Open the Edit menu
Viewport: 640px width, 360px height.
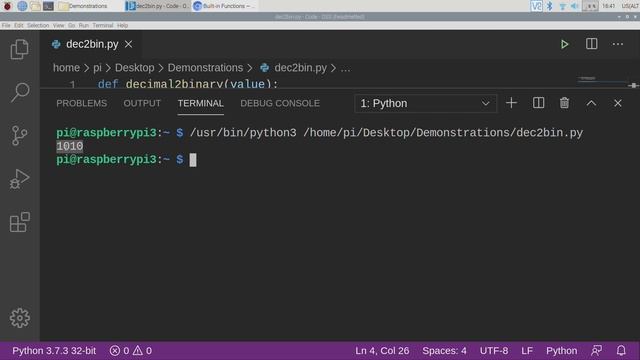(19, 25)
